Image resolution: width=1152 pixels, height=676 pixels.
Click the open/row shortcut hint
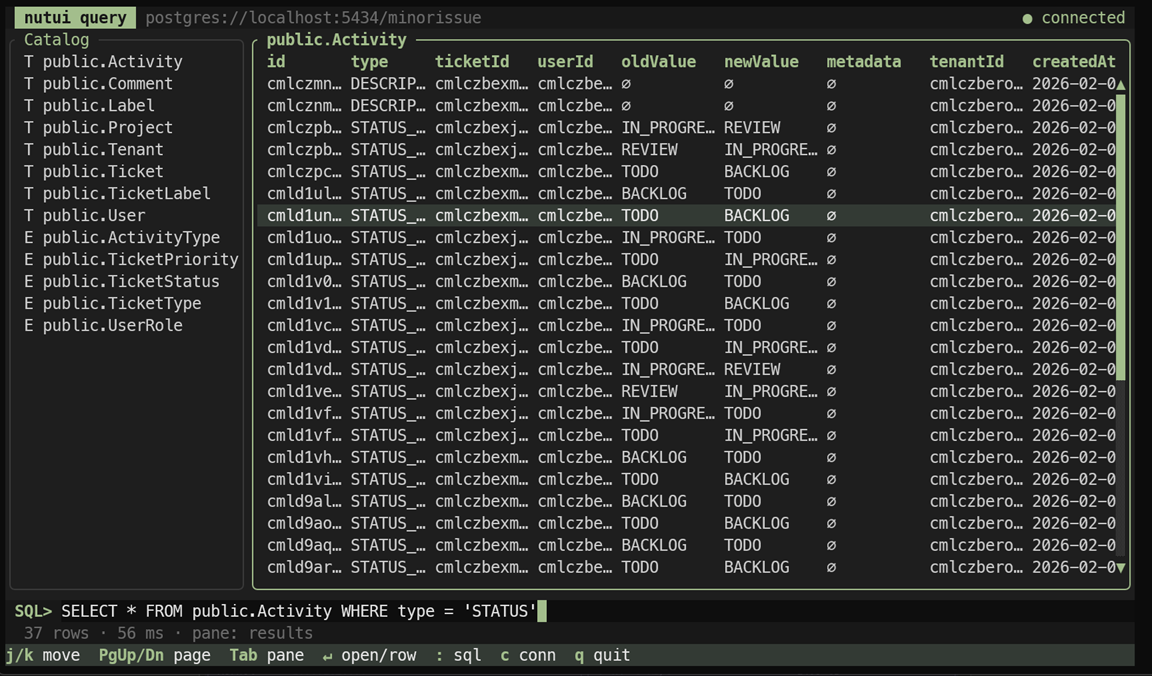[370, 655]
